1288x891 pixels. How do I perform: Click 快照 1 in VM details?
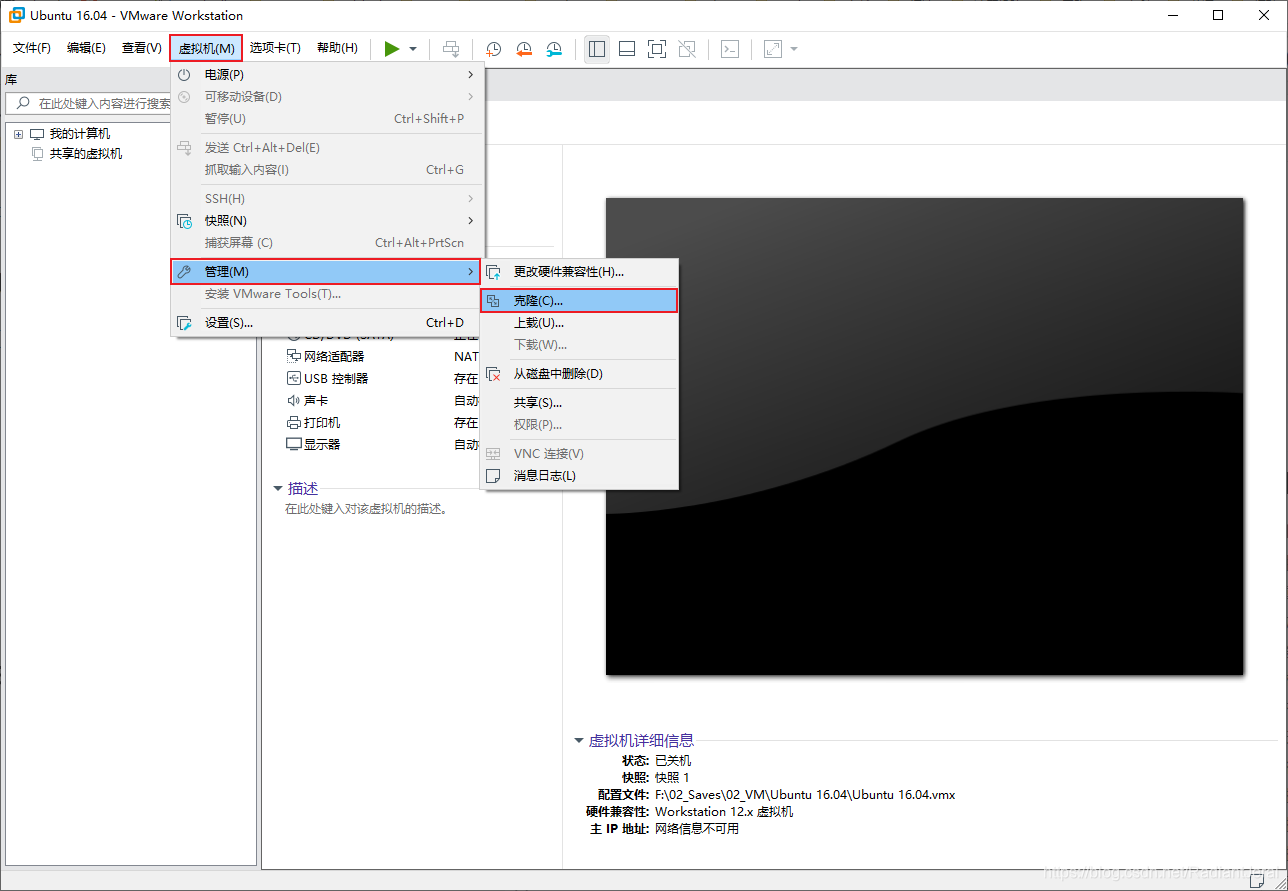[x=672, y=778]
